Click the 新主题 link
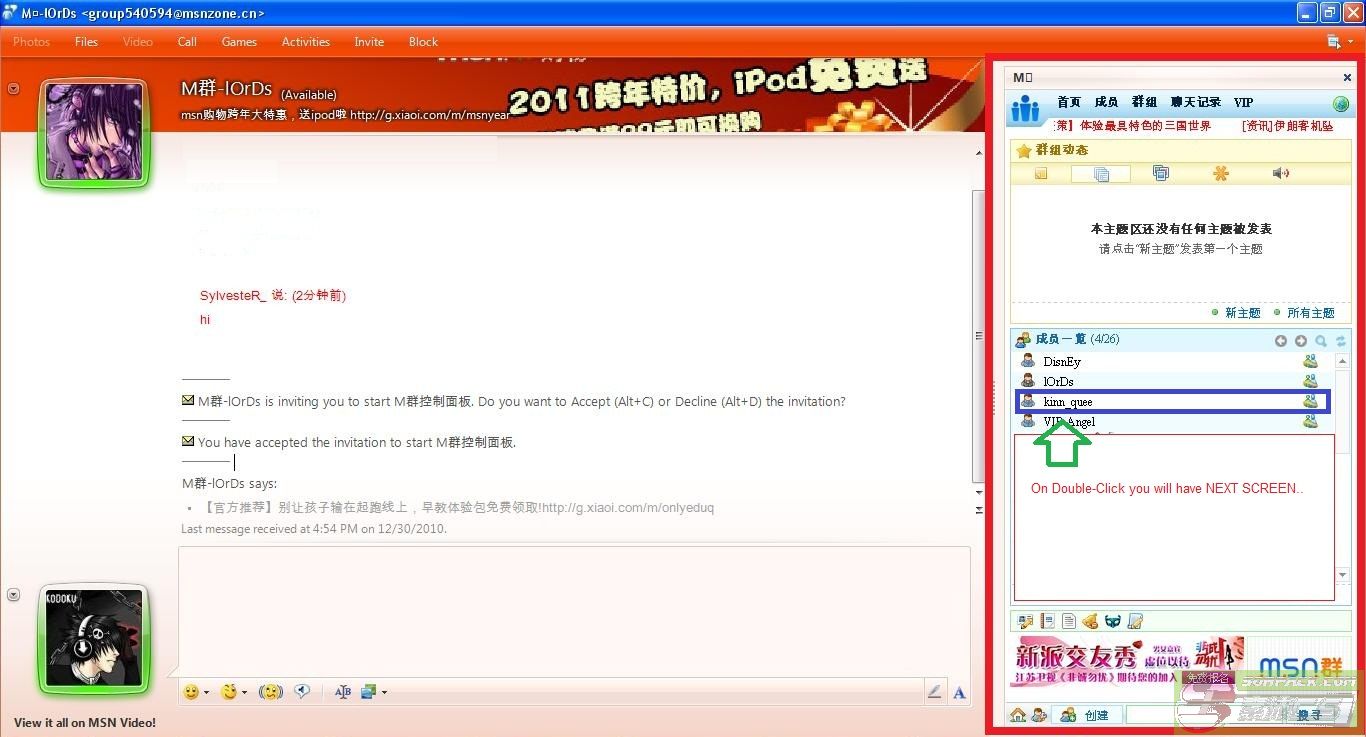This screenshot has width=1366, height=737. [x=1242, y=313]
